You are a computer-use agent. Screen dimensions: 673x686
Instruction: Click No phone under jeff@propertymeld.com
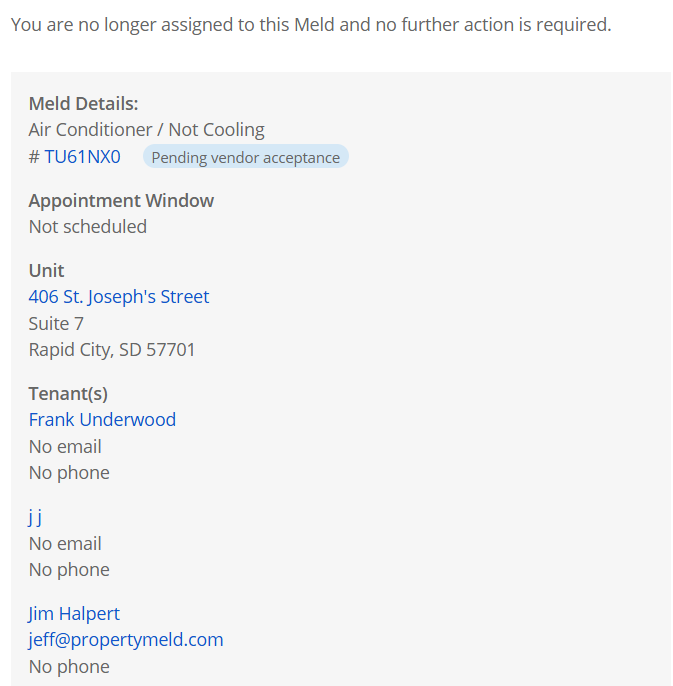(x=69, y=667)
